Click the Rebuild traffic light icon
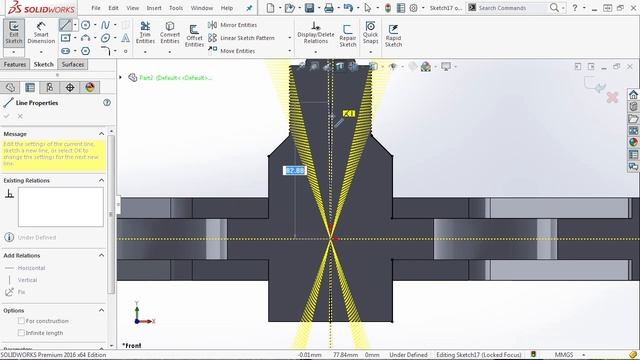 (x=388, y=8)
